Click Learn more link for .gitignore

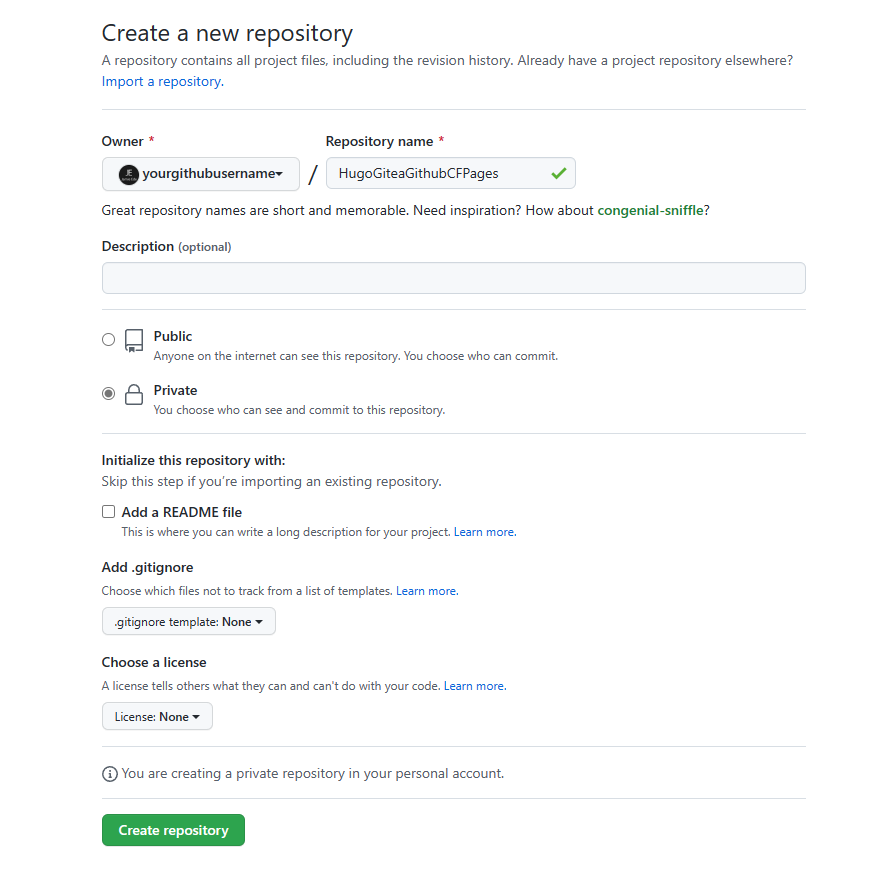coord(426,591)
